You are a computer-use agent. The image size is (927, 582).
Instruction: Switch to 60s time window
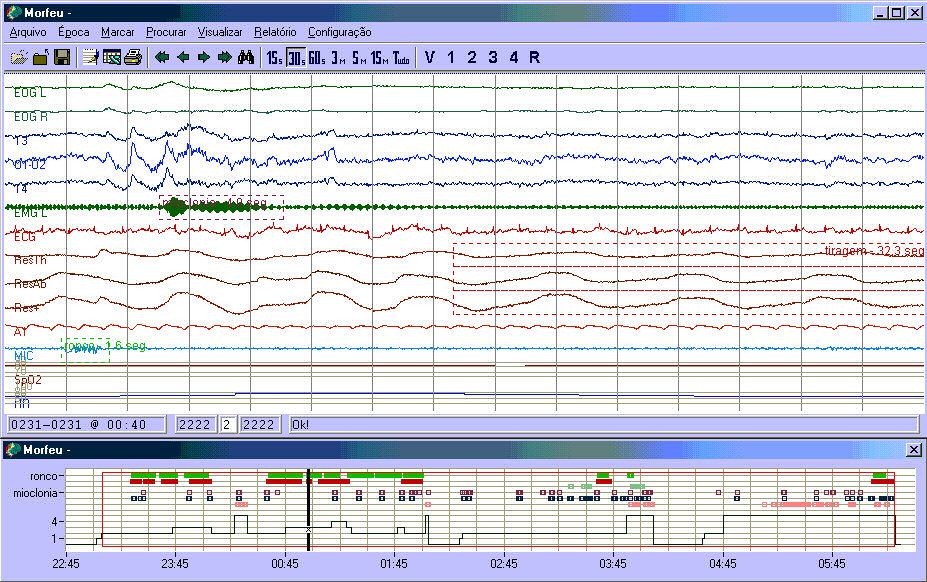click(x=317, y=57)
